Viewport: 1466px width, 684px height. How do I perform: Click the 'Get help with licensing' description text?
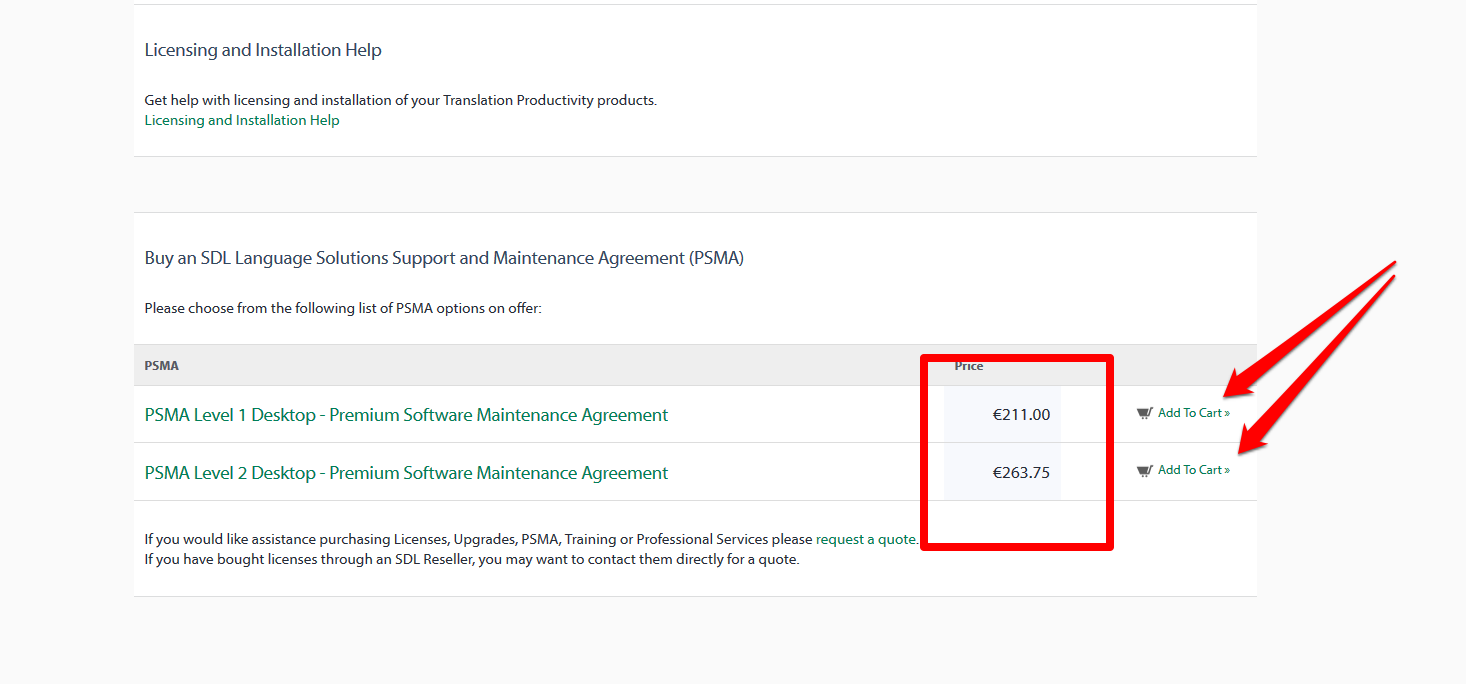[x=401, y=100]
